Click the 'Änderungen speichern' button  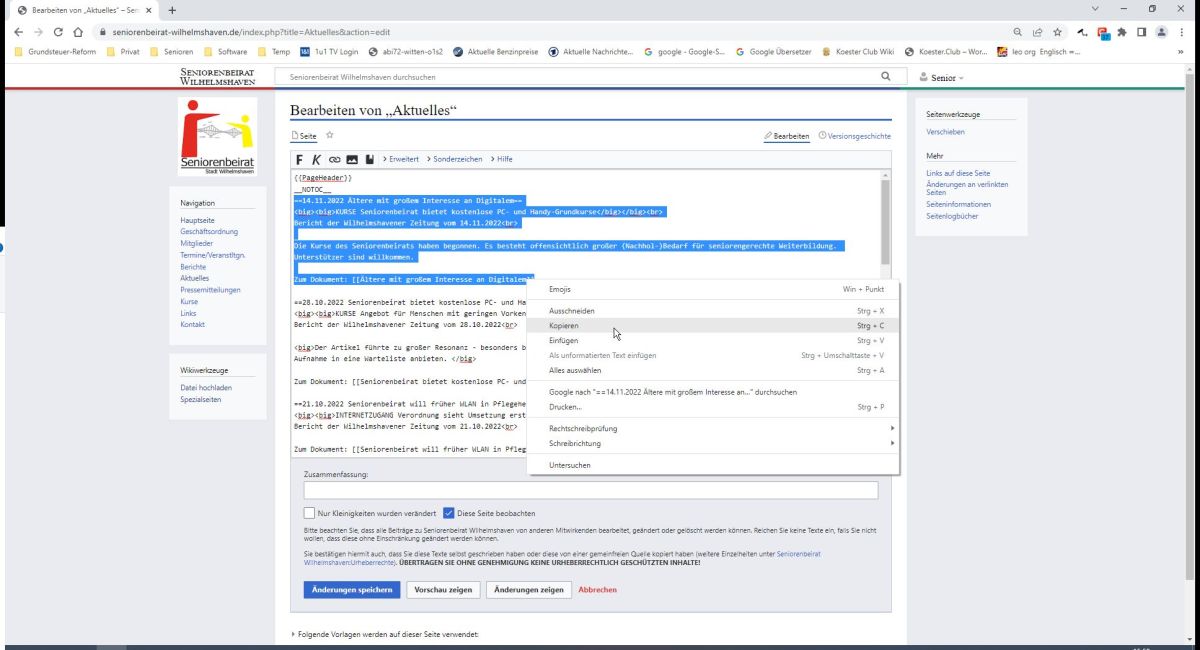(x=352, y=590)
